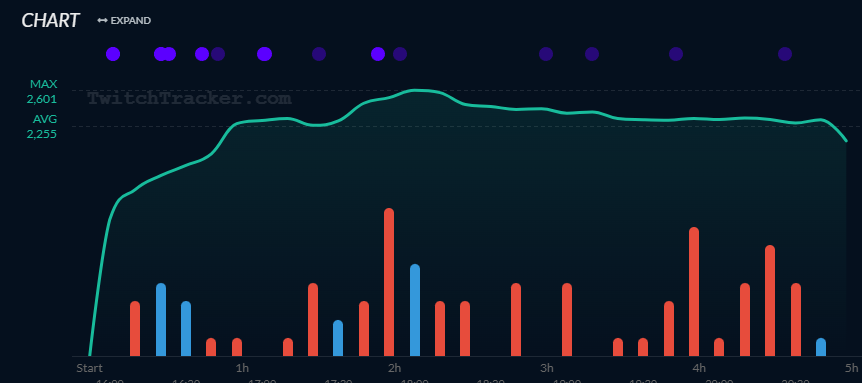
Task: Click the first bright purple event dot
Action: pyautogui.click(x=113, y=54)
